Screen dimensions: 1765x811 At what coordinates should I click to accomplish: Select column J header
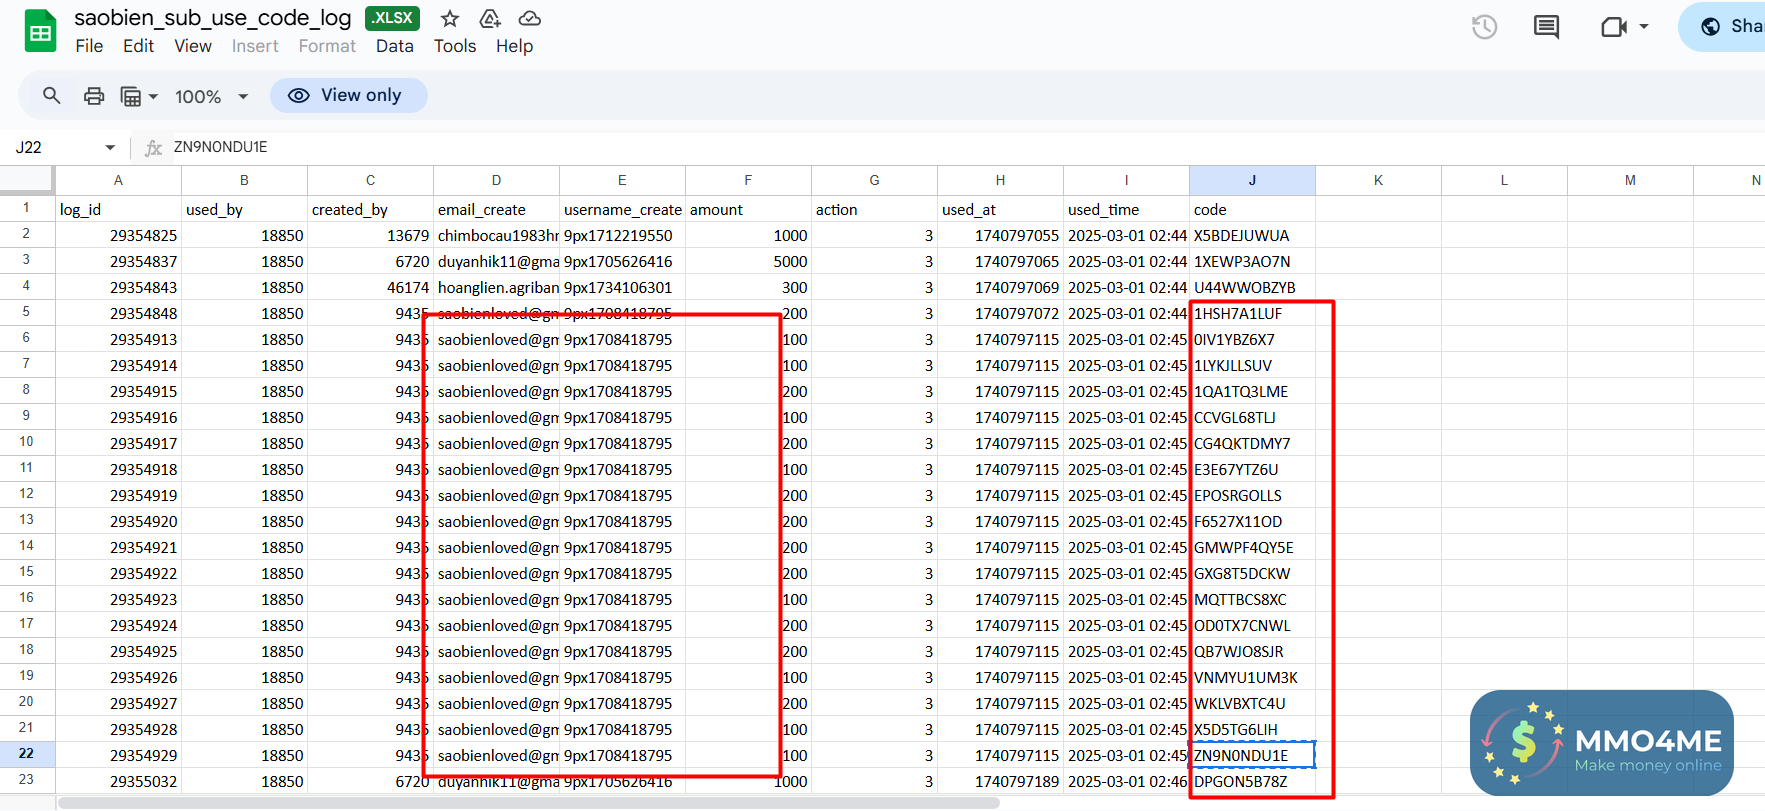click(1252, 180)
